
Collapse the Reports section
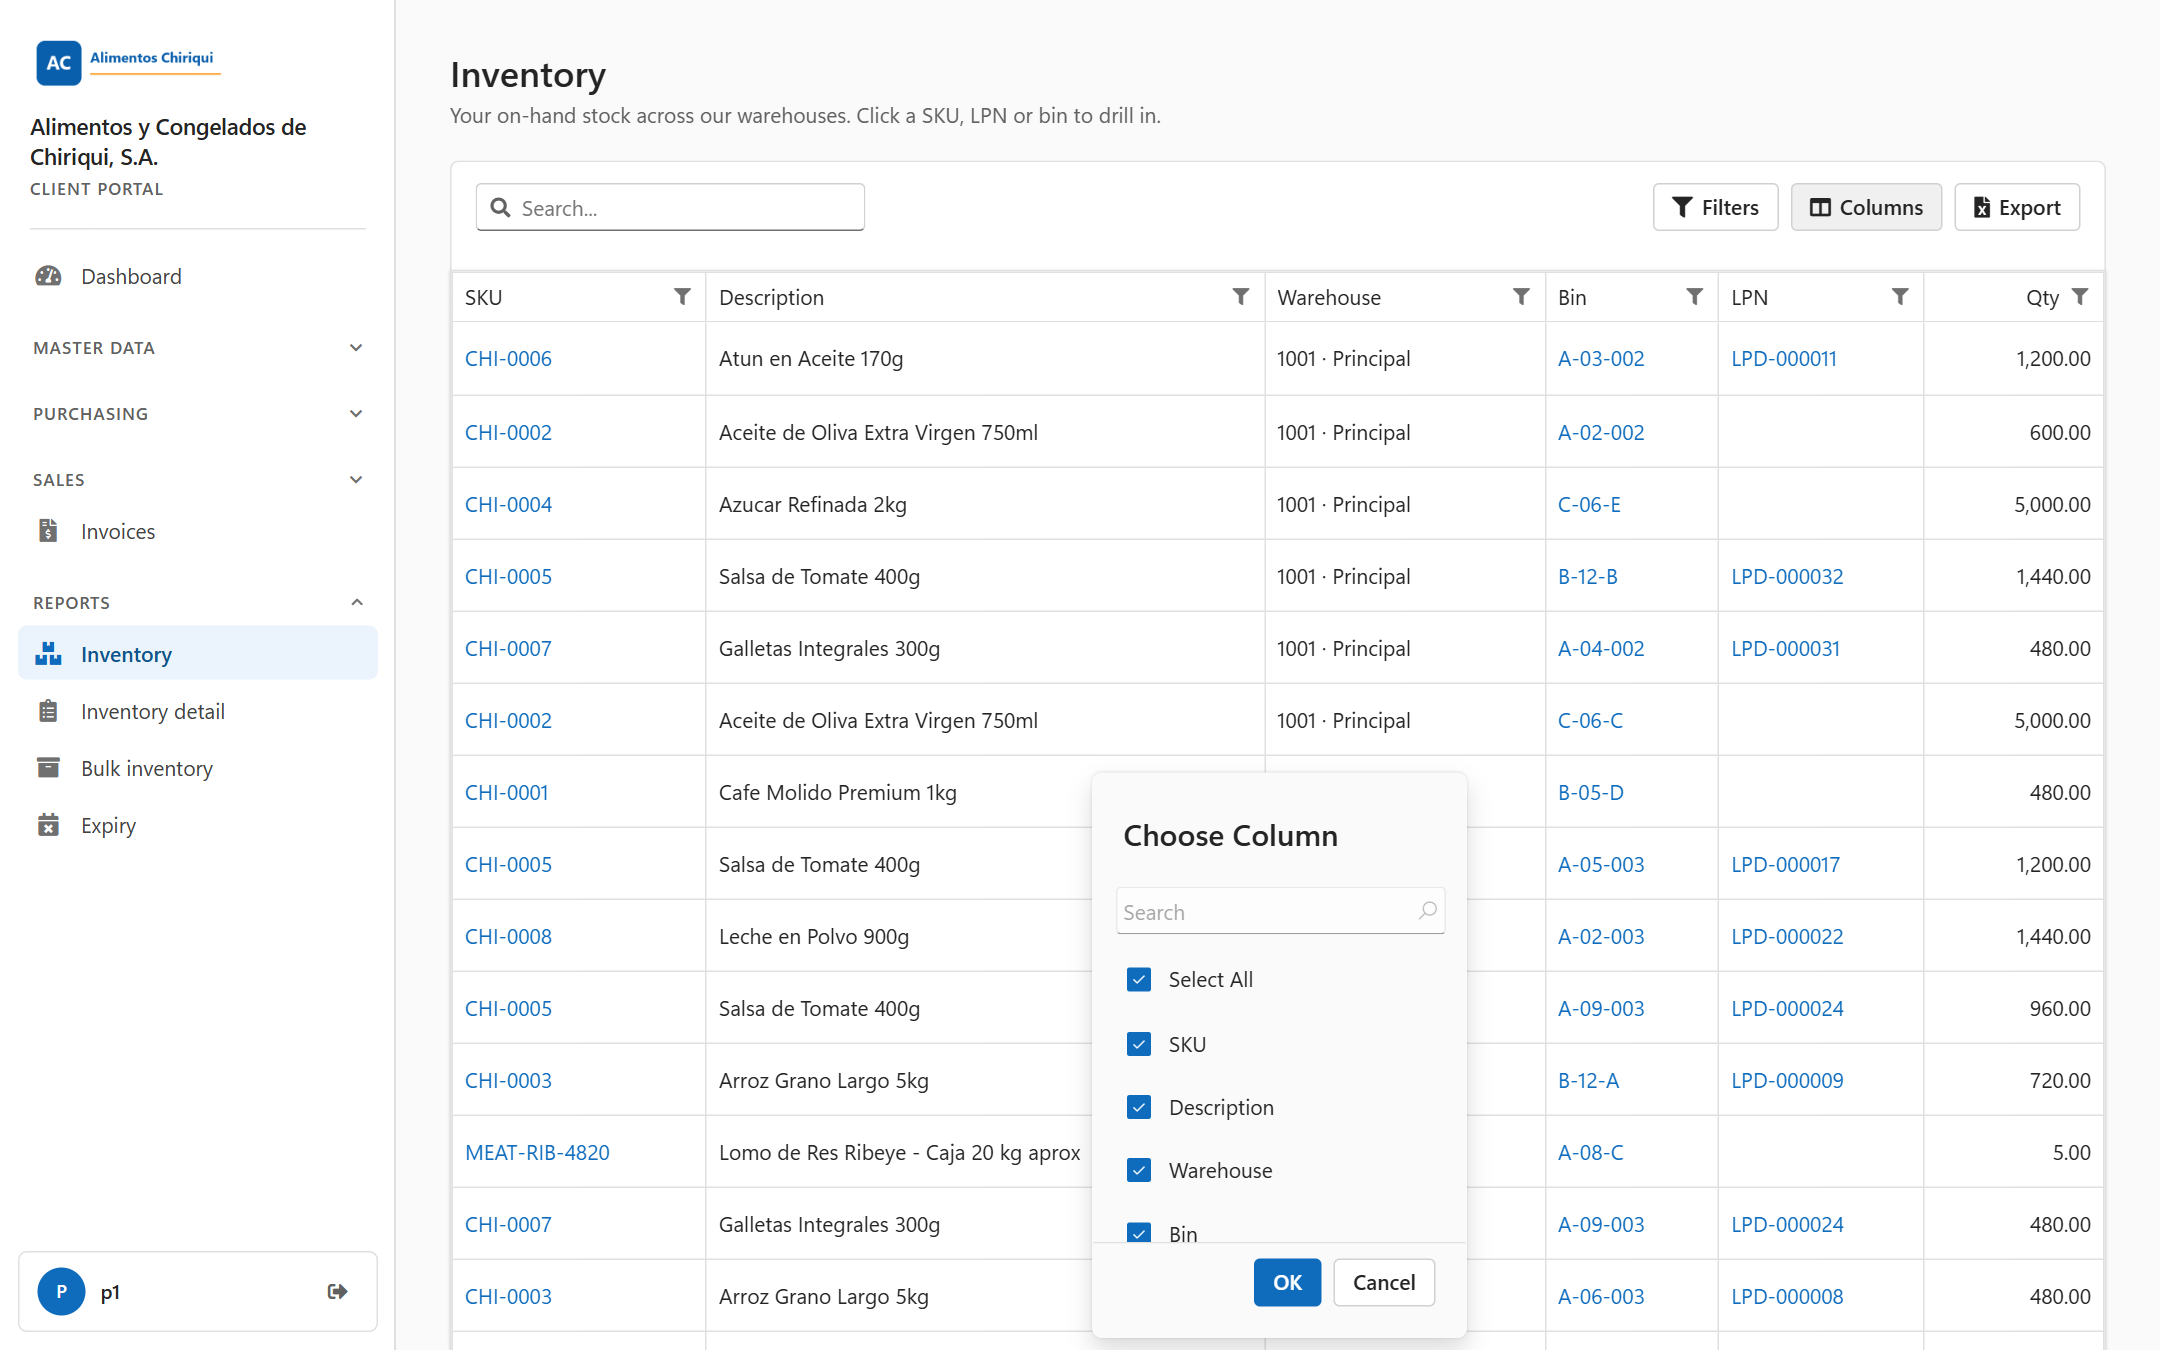198,603
